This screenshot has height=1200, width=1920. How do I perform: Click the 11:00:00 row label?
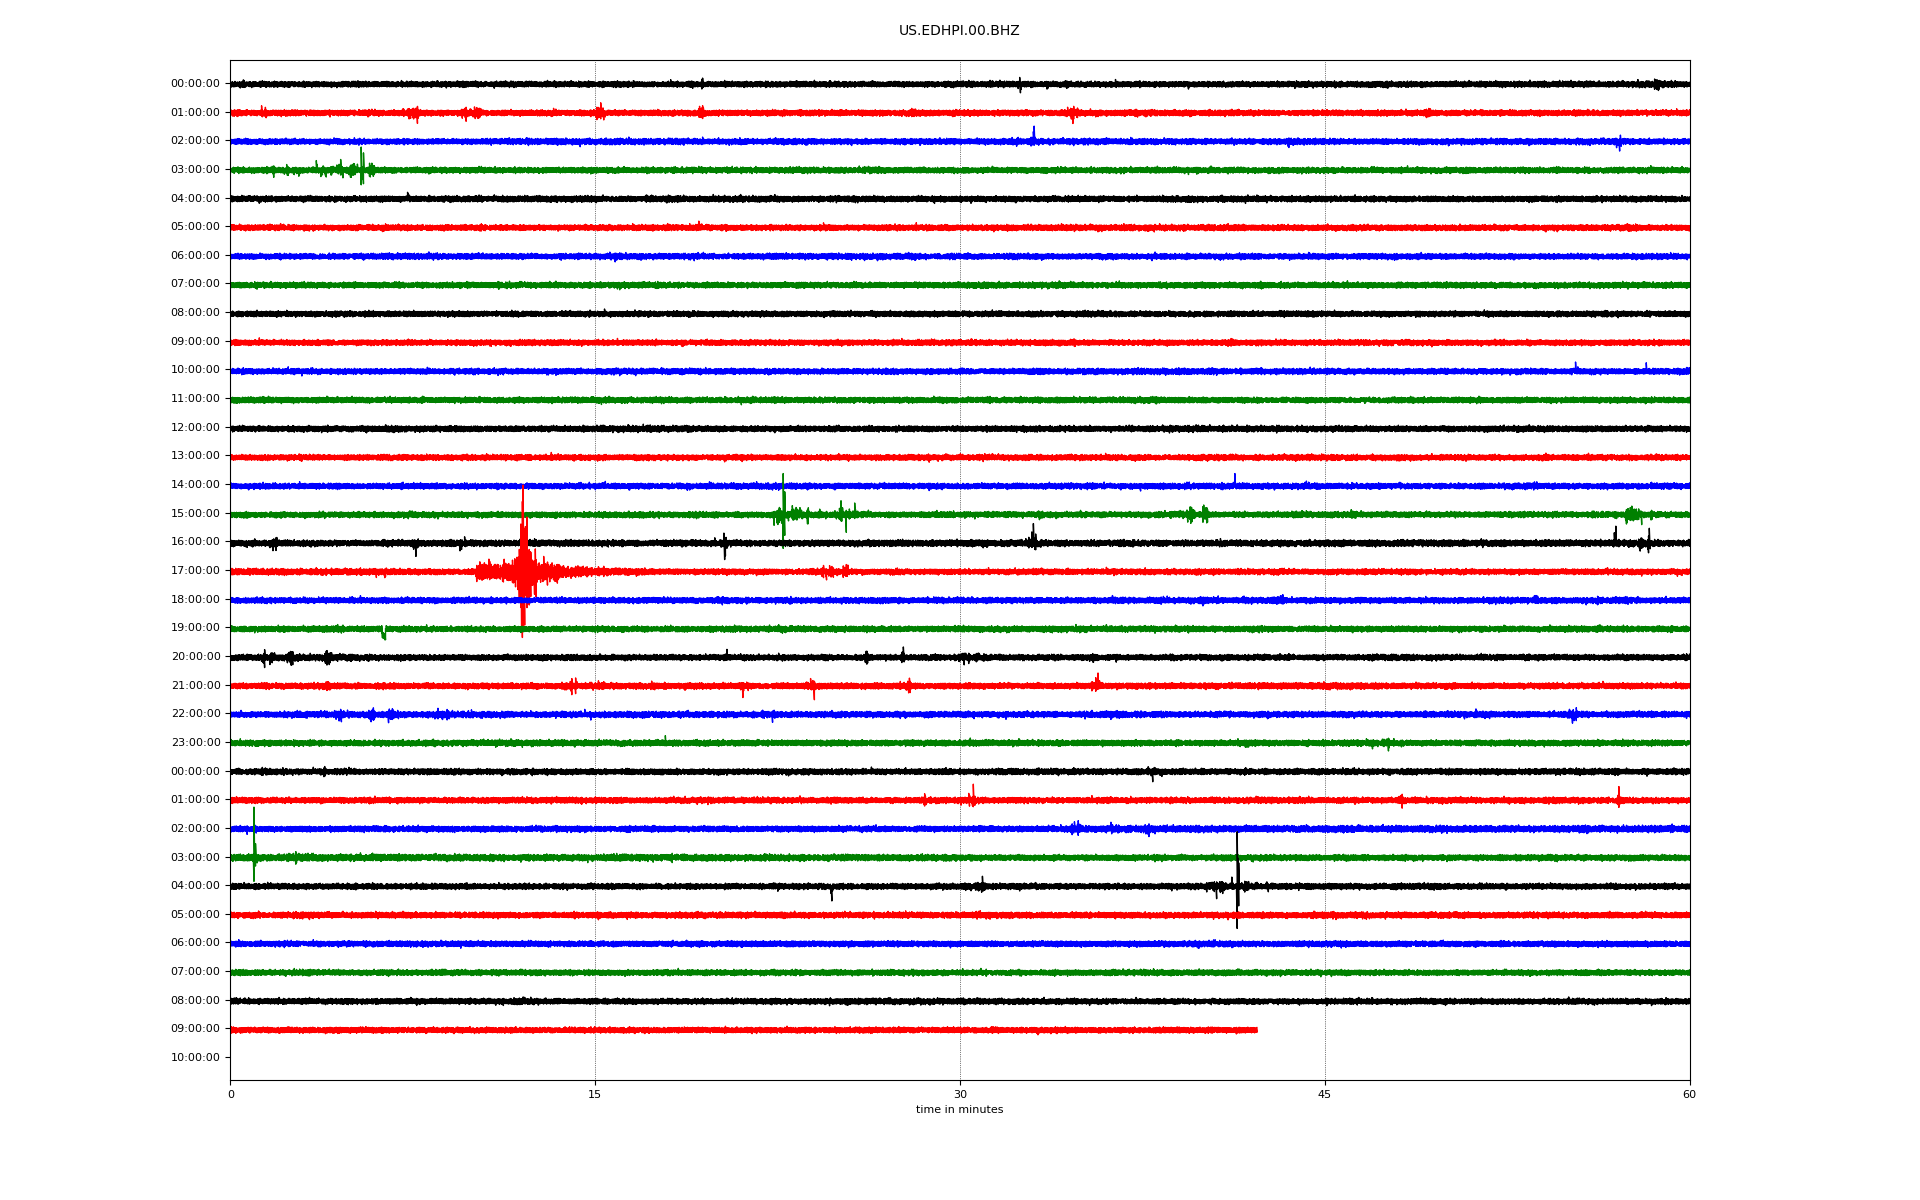195,399
